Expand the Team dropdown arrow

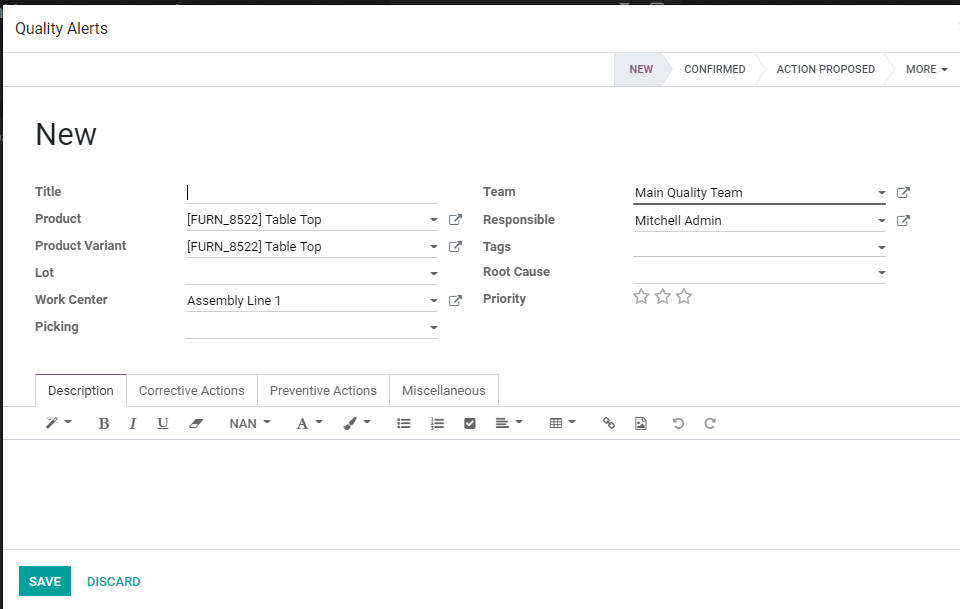point(882,192)
